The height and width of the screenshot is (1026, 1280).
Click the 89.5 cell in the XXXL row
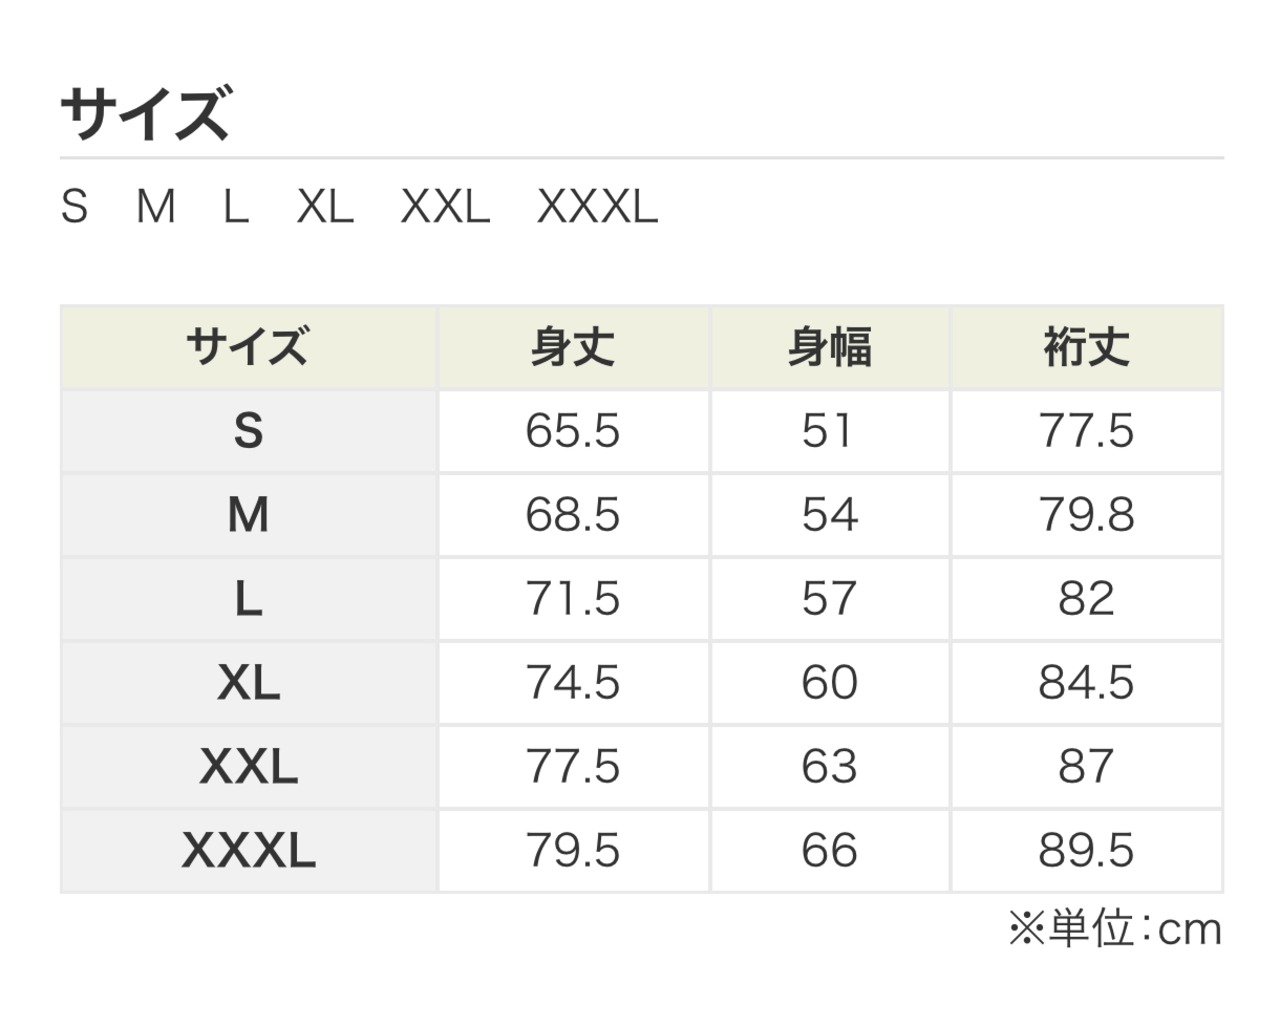[x=1086, y=851]
